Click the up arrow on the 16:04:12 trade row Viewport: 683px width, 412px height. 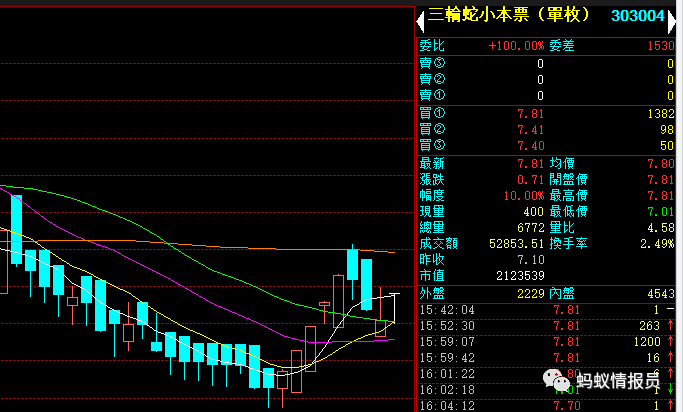tap(670, 405)
